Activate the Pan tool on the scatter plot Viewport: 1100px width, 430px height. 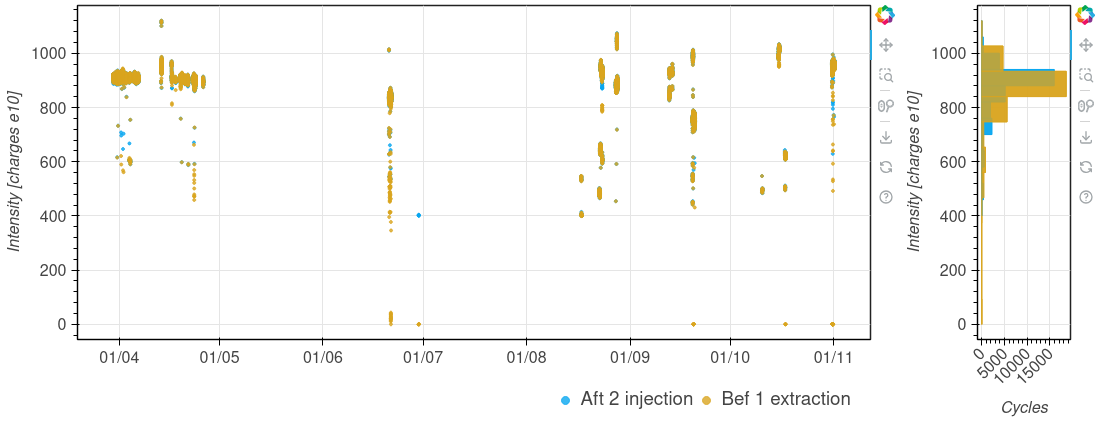[x=885, y=45]
